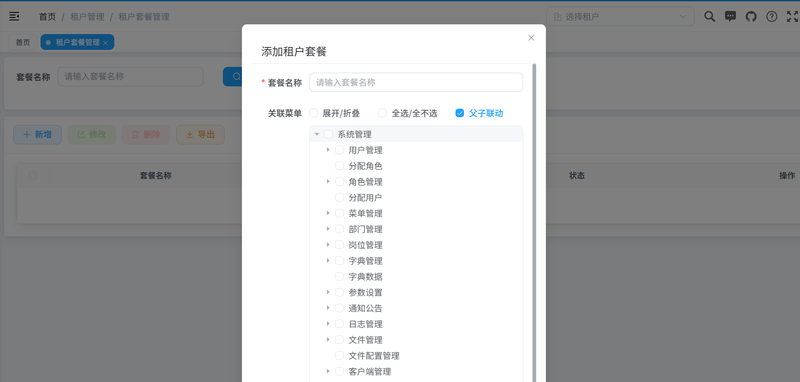Check the 文件配置管理 checkbox
This screenshot has height=382, width=800.
click(x=339, y=355)
